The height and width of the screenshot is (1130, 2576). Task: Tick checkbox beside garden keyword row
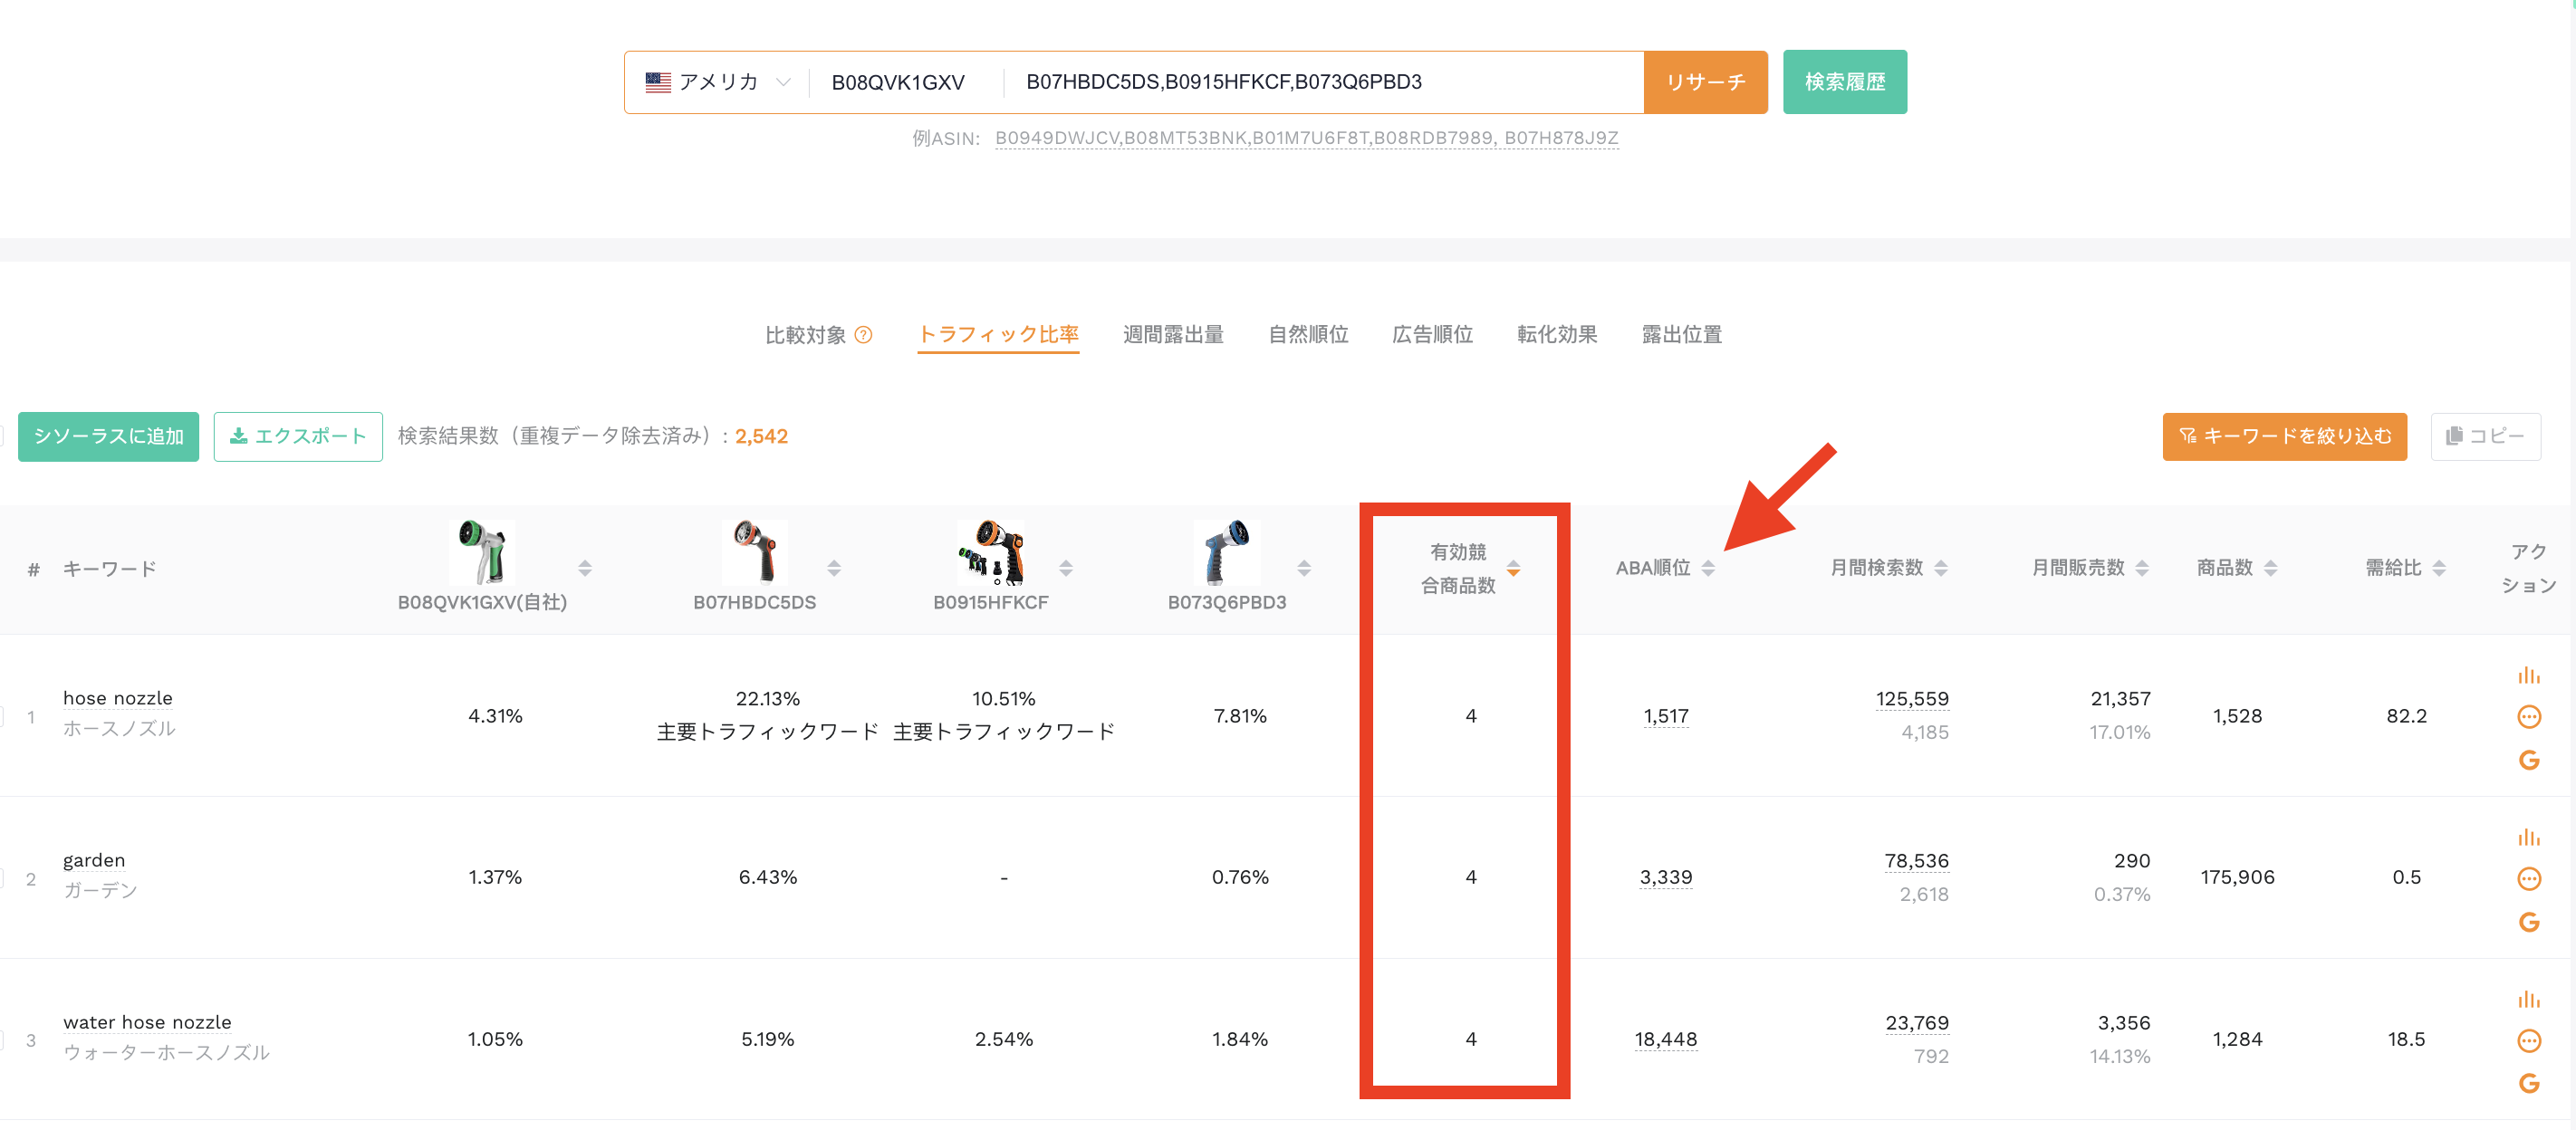[x=2, y=878]
